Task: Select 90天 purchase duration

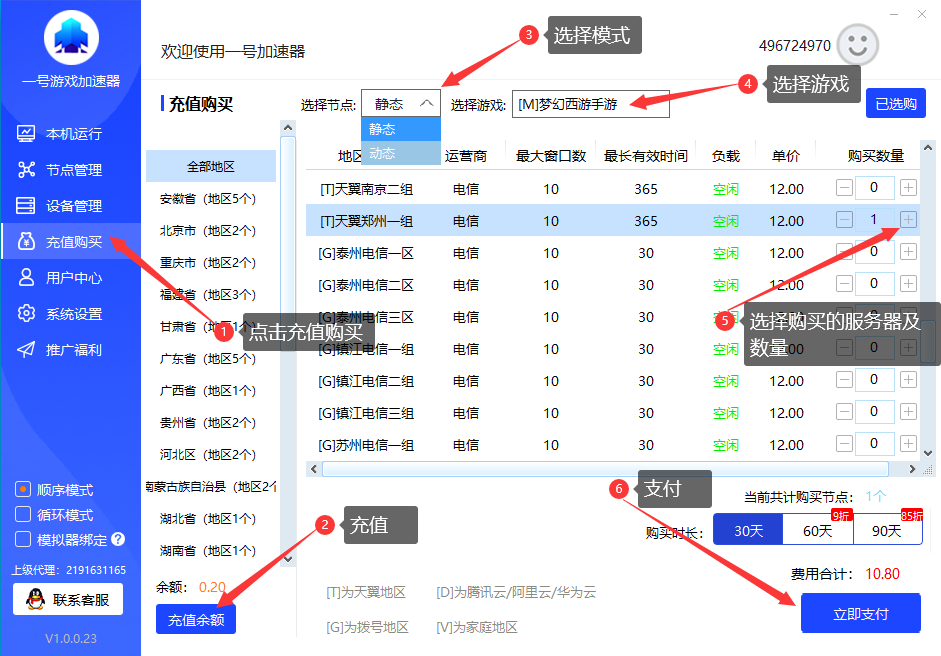Action: [887, 531]
